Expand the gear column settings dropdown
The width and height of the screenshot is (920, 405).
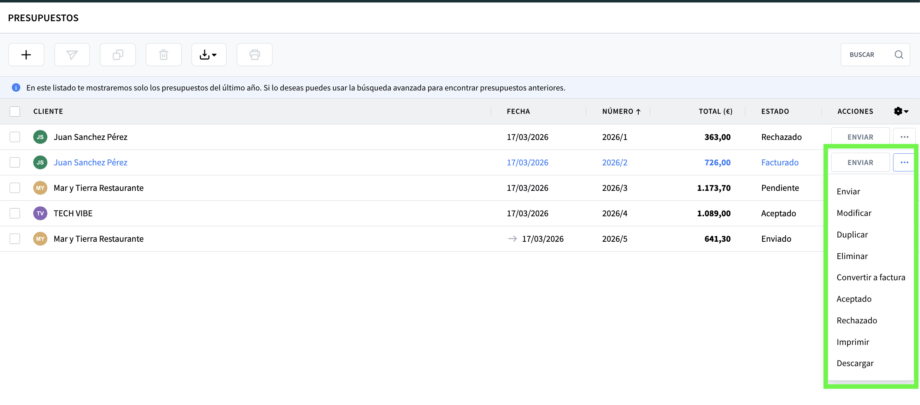(x=900, y=111)
